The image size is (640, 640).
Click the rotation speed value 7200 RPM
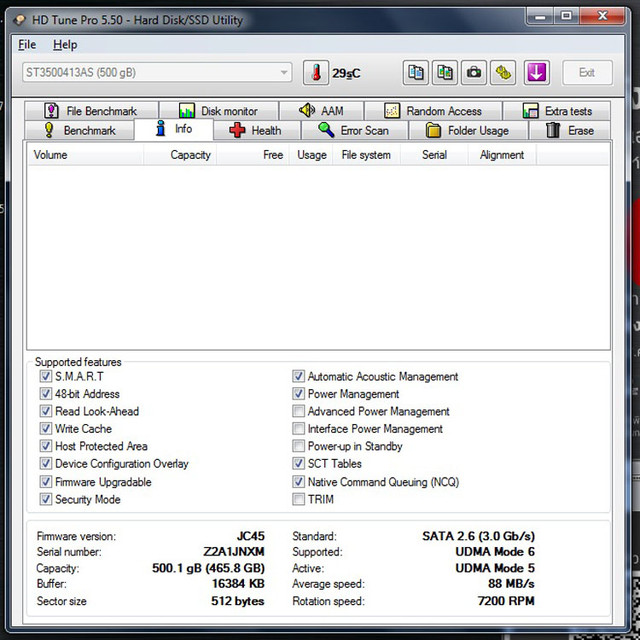coord(506,601)
